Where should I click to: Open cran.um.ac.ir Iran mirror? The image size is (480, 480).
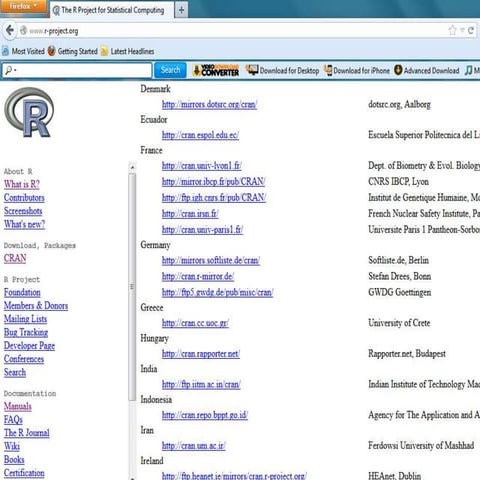click(194, 446)
